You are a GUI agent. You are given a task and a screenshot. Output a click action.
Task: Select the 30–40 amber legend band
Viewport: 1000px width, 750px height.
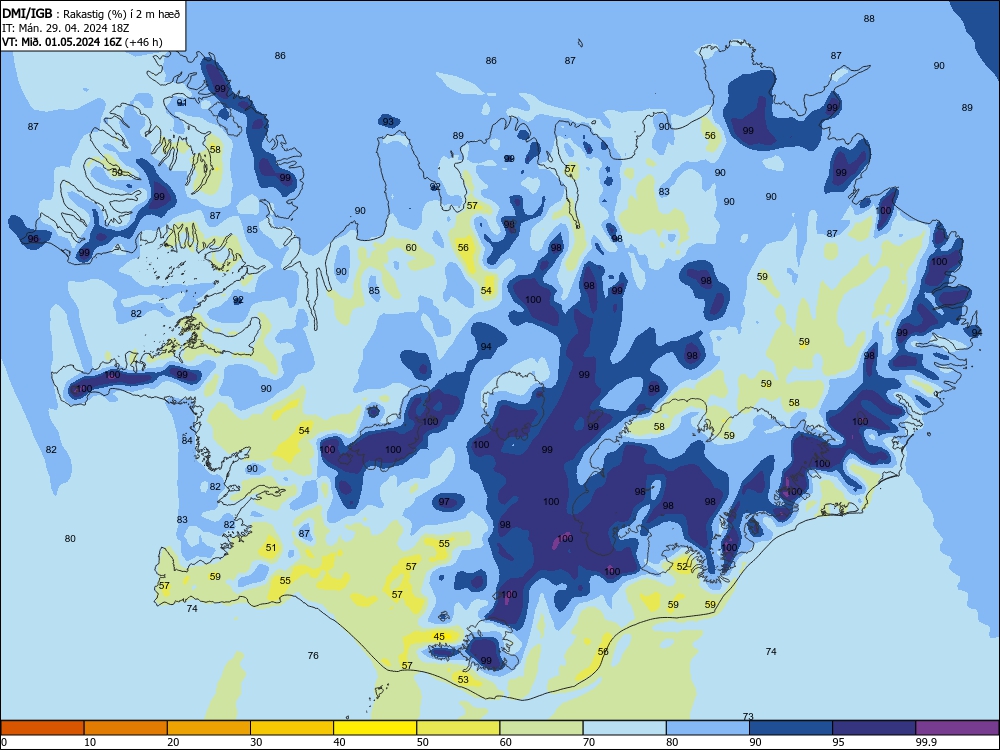pos(292,728)
